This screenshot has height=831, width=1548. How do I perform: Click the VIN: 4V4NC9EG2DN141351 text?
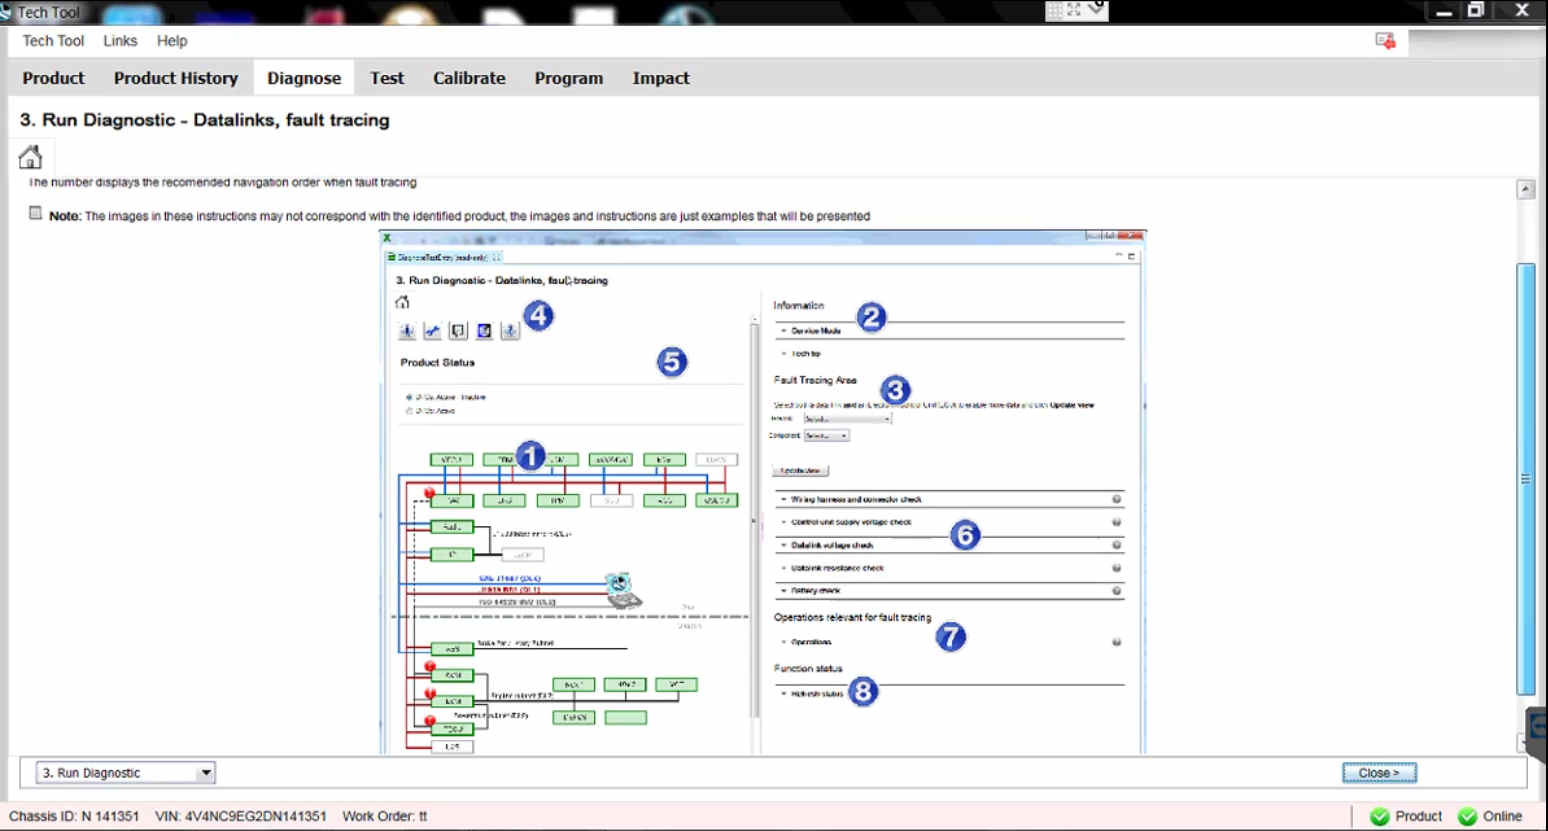[241, 816]
